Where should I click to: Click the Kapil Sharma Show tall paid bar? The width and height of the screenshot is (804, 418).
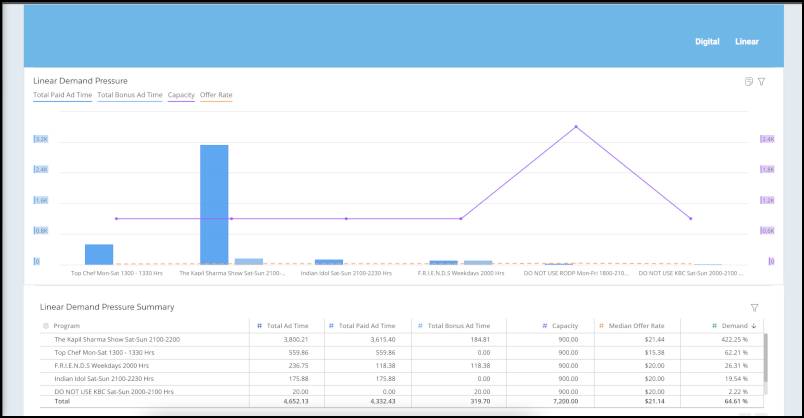(x=214, y=205)
